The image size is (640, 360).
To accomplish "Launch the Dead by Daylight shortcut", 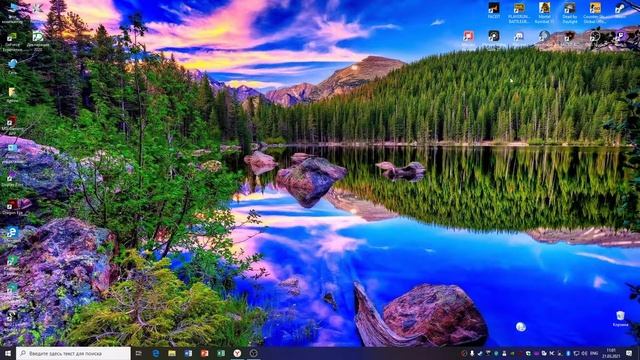I will coord(570,12).
